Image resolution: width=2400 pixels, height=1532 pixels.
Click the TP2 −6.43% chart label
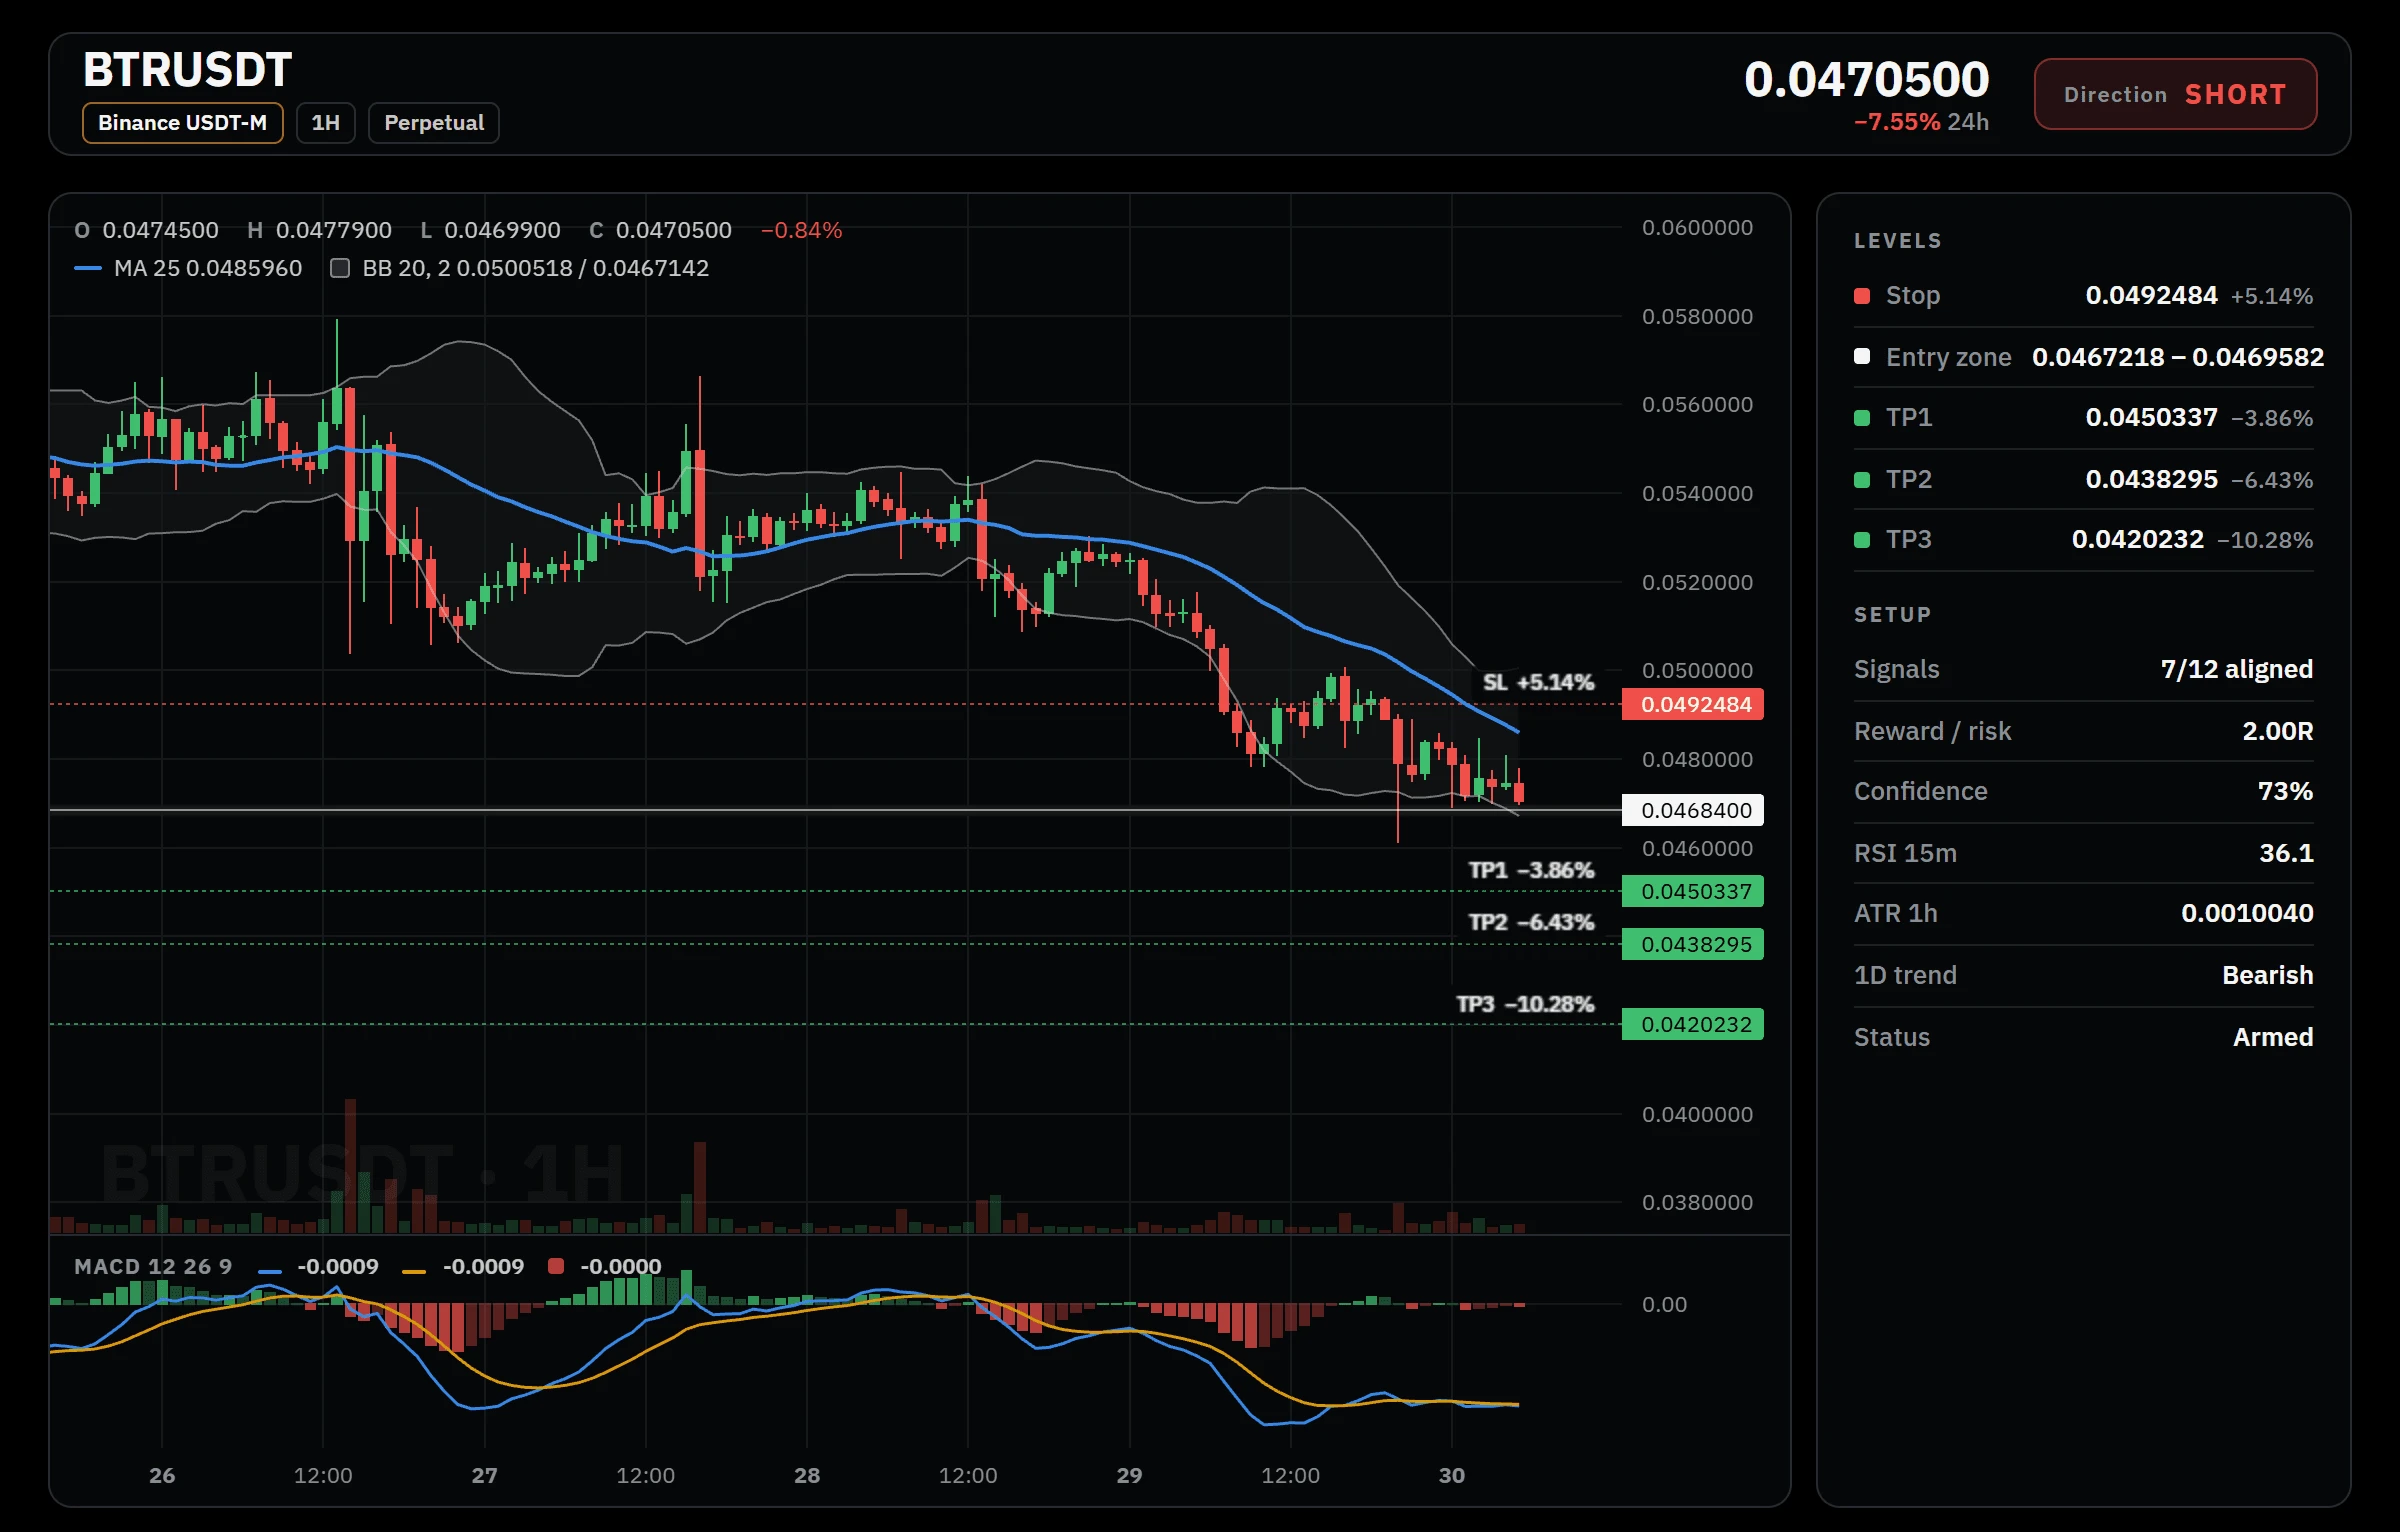click(1531, 922)
